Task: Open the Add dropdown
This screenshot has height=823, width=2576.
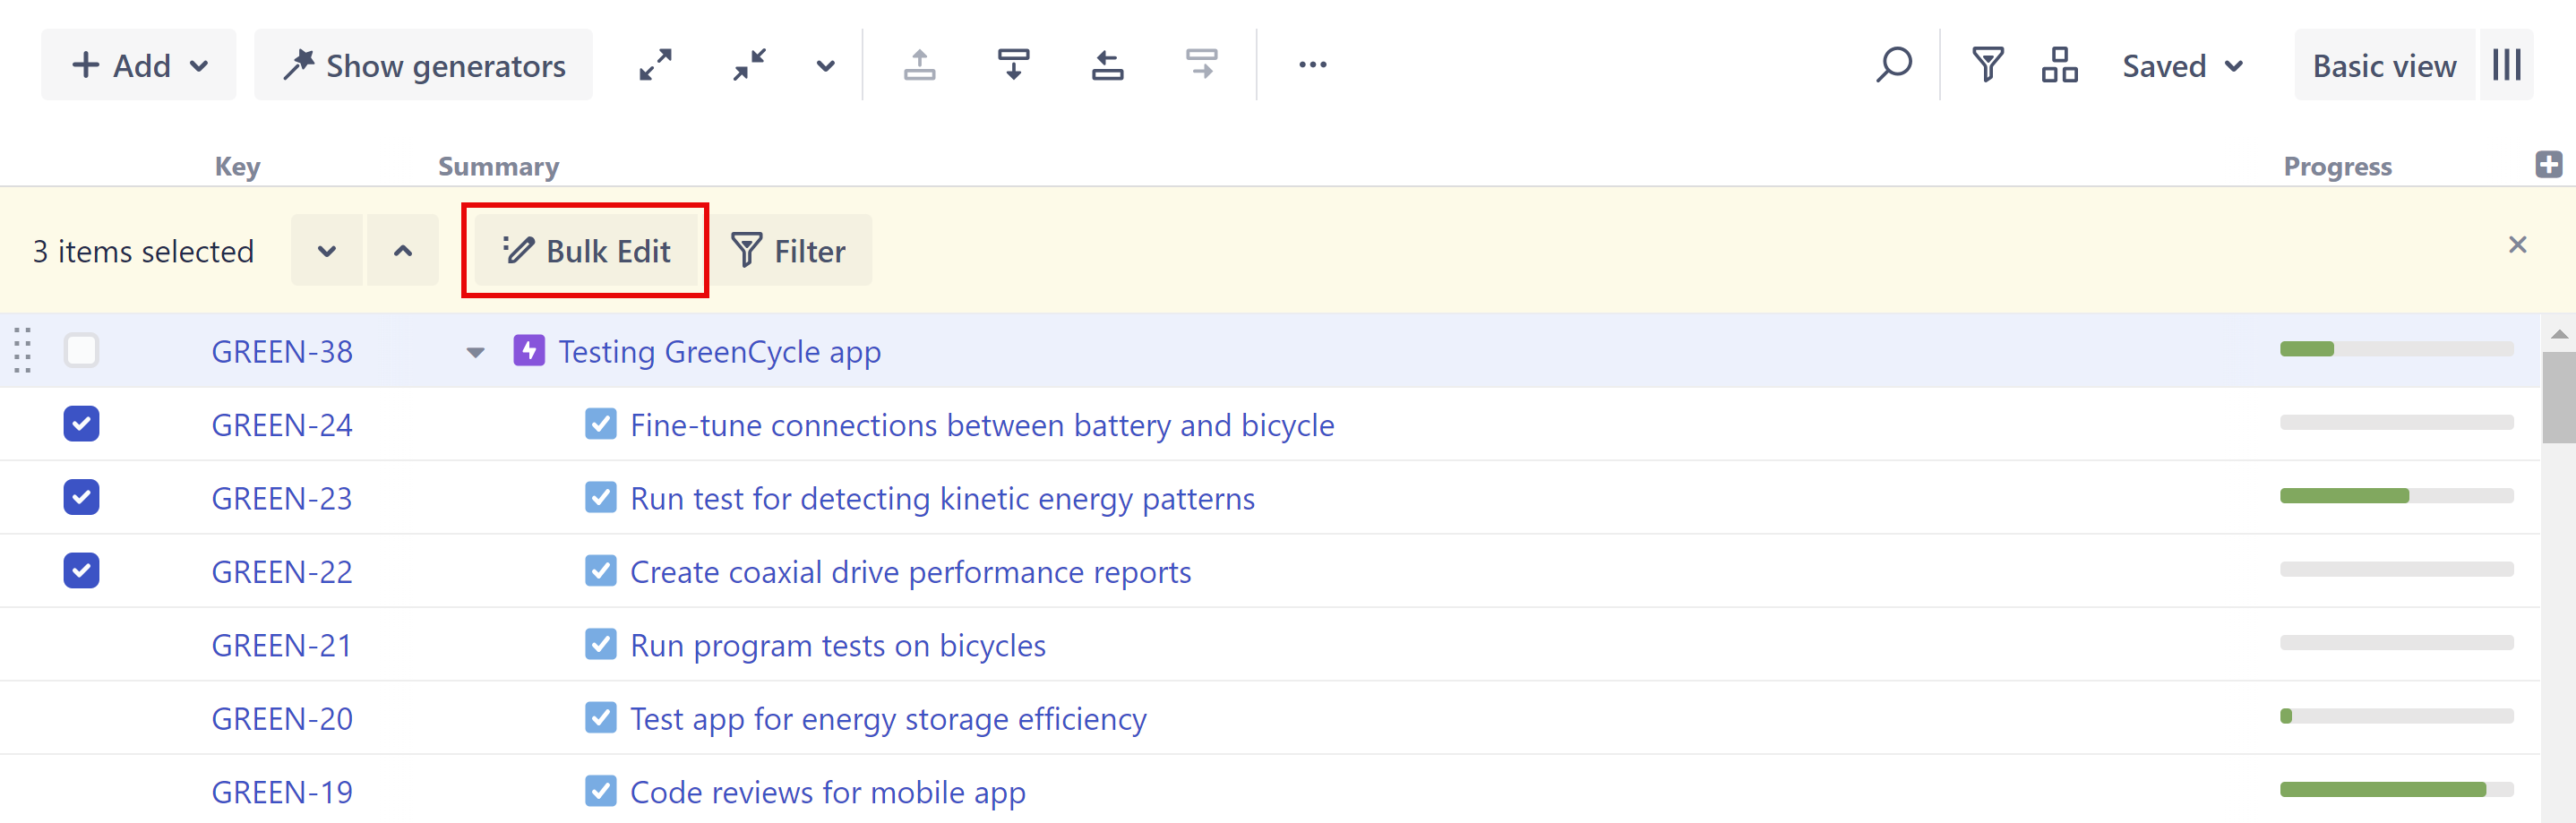Action: point(139,65)
